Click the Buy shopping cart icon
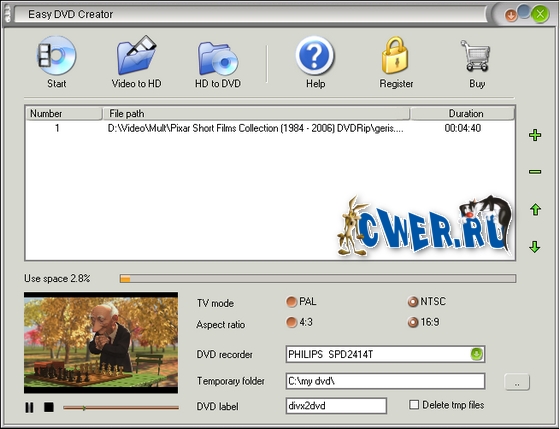 click(x=476, y=56)
